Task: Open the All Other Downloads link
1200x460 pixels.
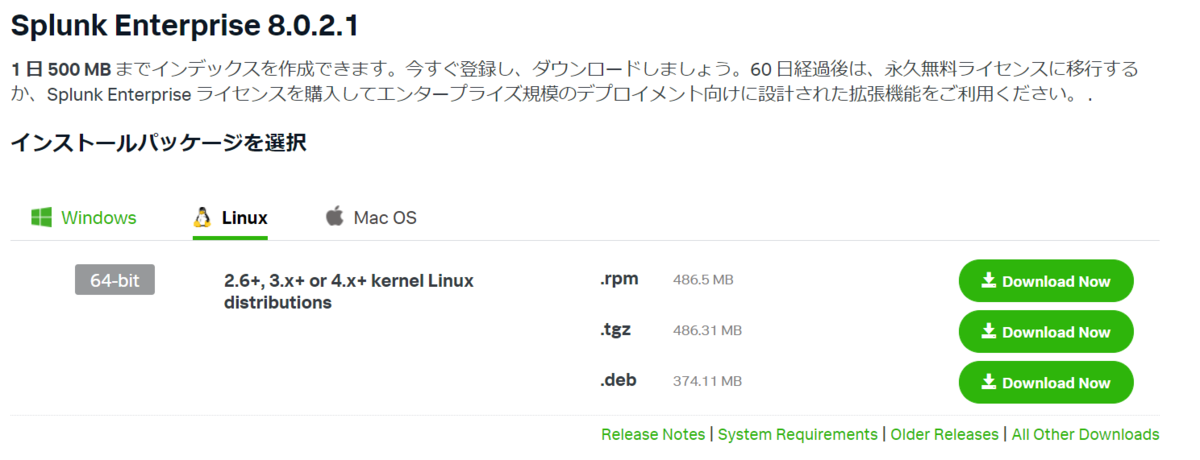Action: point(1085,434)
